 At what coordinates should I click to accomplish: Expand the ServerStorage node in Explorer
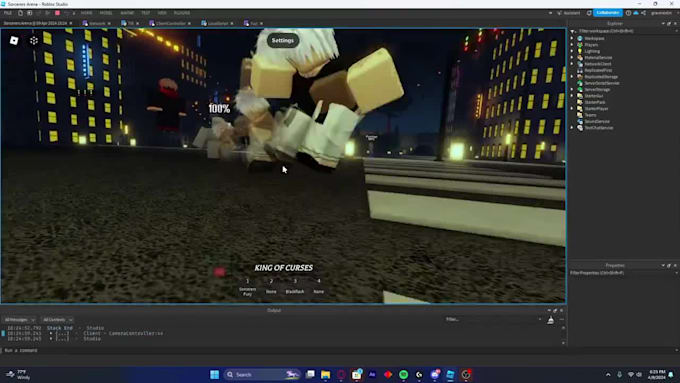point(572,89)
